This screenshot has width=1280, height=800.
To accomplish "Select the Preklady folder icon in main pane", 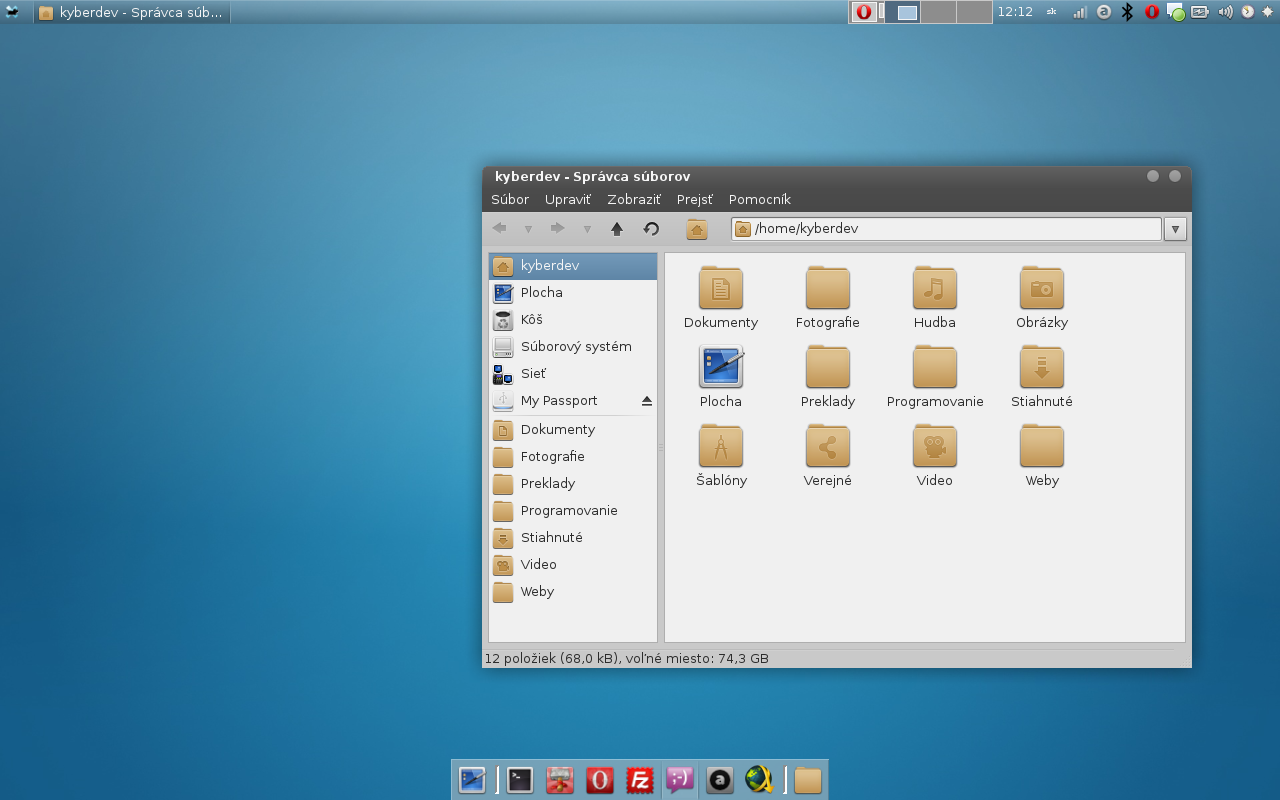I will [x=828, y=377].
